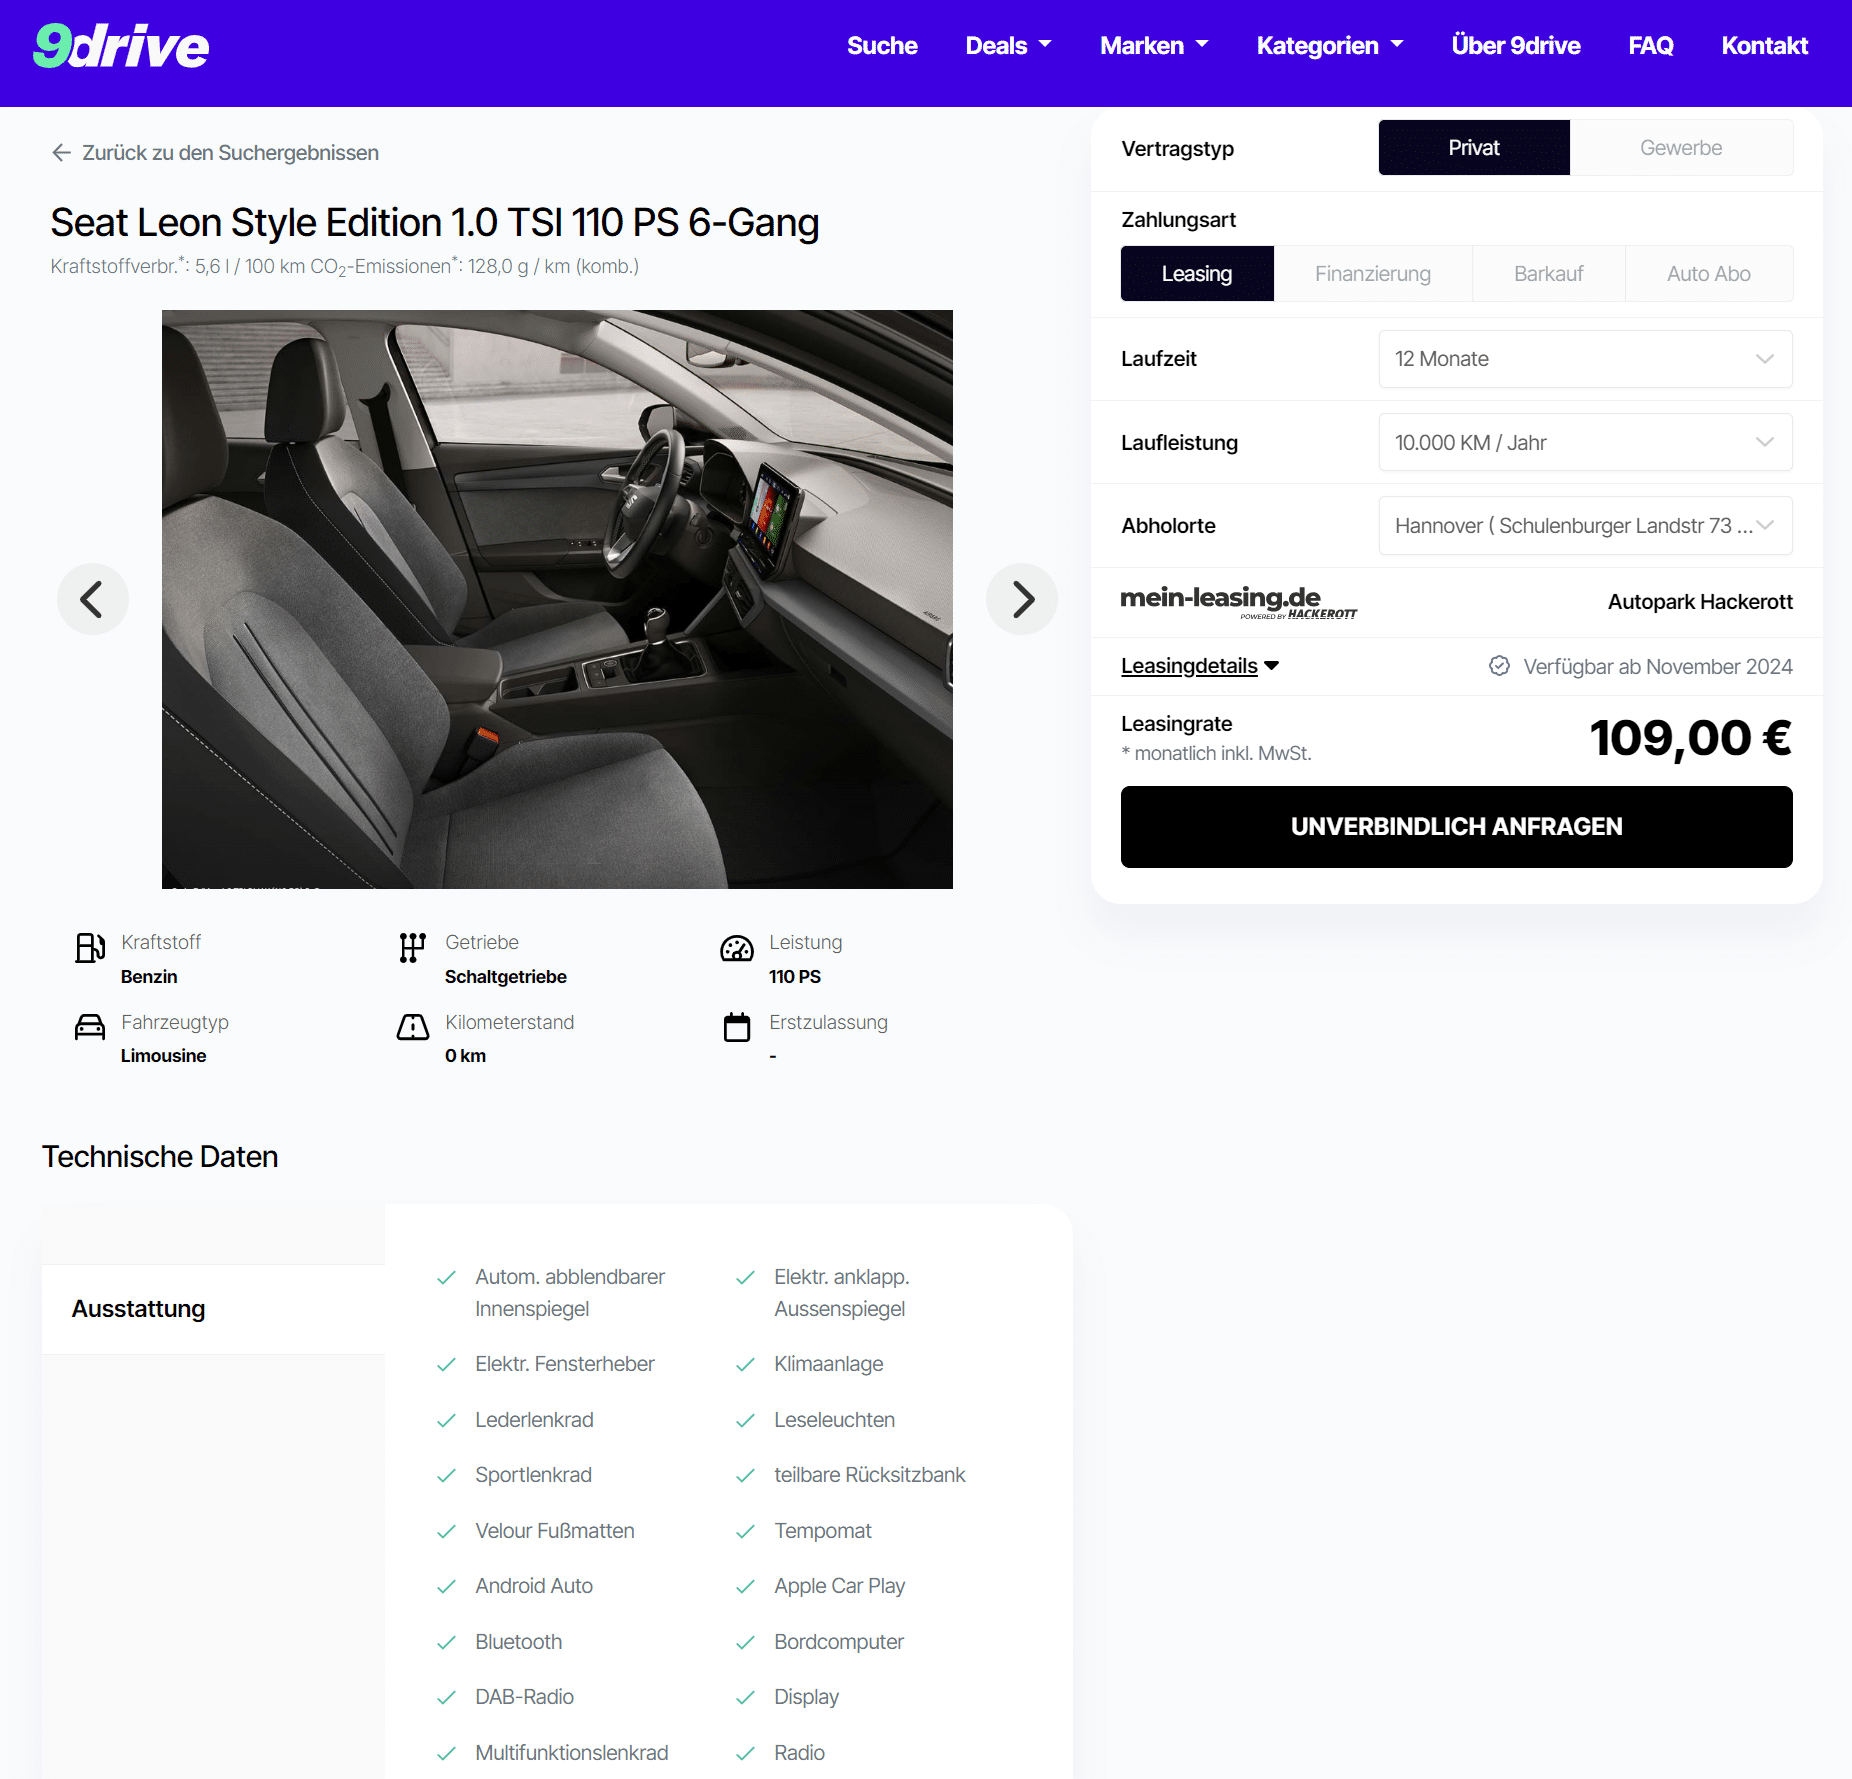Select Gewerbe contract type

tap(1681, 148)
